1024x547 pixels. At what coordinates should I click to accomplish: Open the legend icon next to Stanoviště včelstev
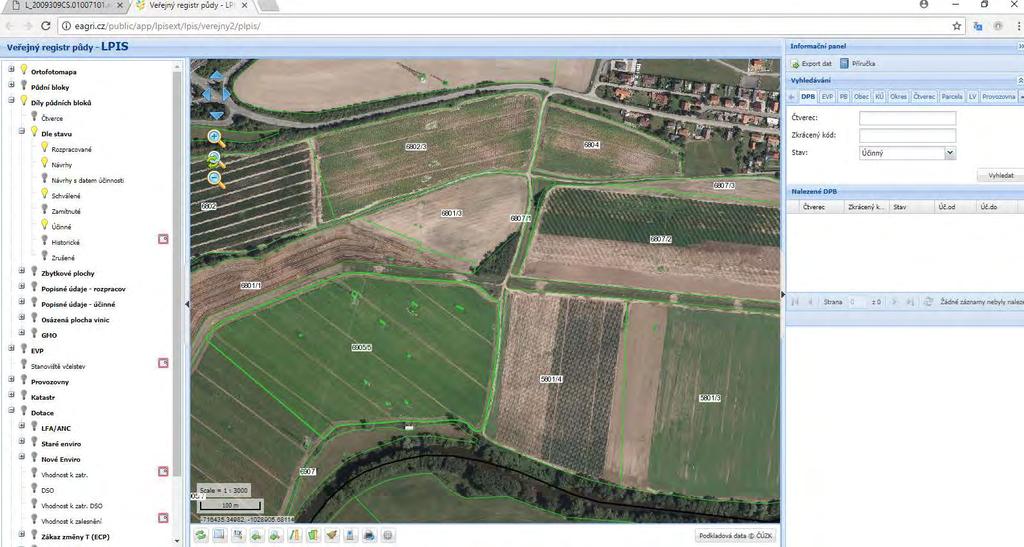pos(163,363)
